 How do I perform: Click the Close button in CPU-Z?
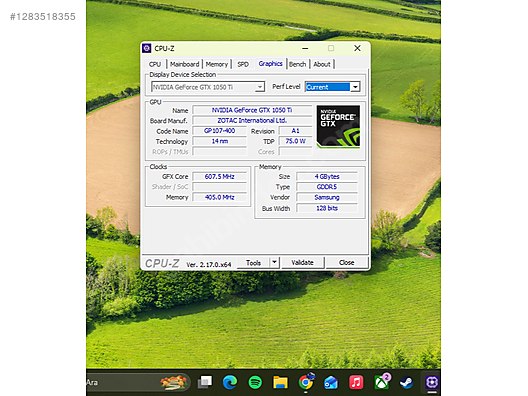pyautogui.click(x=346, y=263)
